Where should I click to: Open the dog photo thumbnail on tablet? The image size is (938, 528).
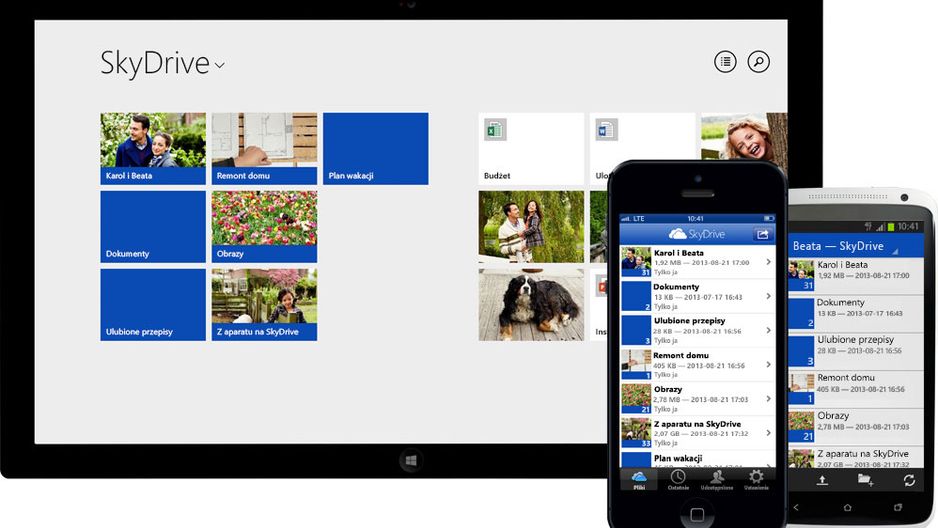point(531,305)
